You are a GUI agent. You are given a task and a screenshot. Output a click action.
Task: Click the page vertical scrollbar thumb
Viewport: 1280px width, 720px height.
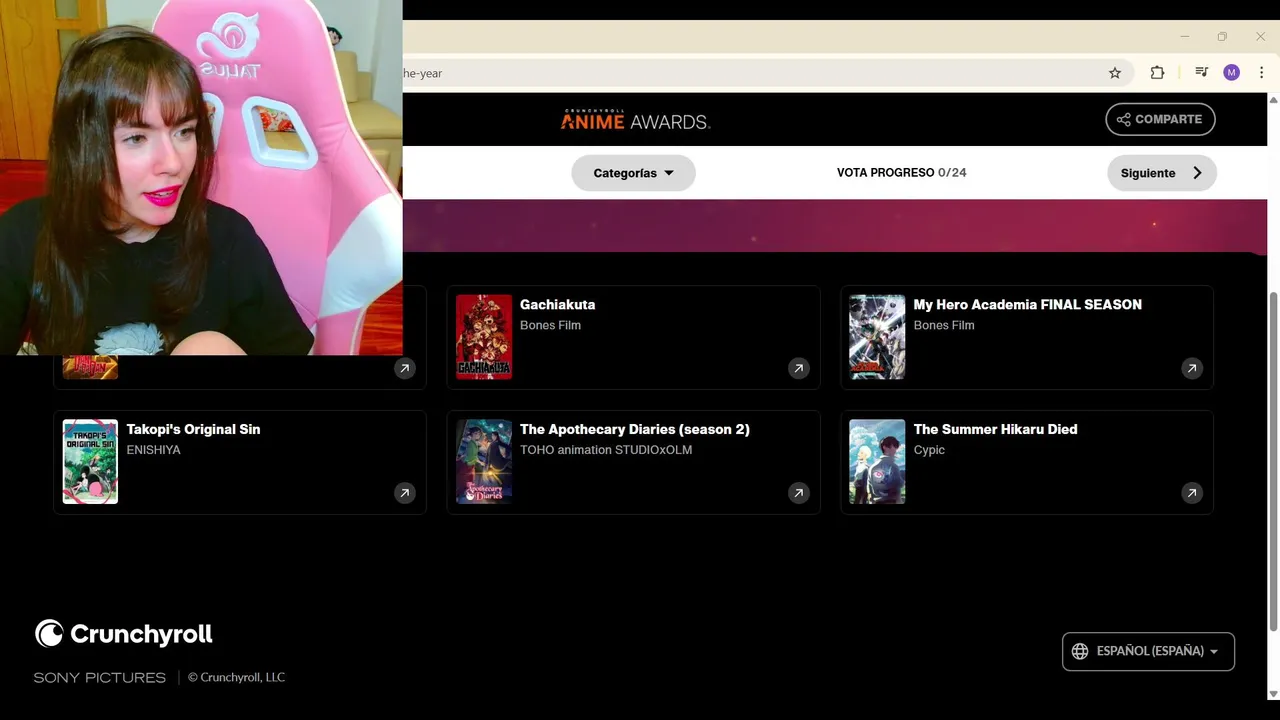(1273, 460)
